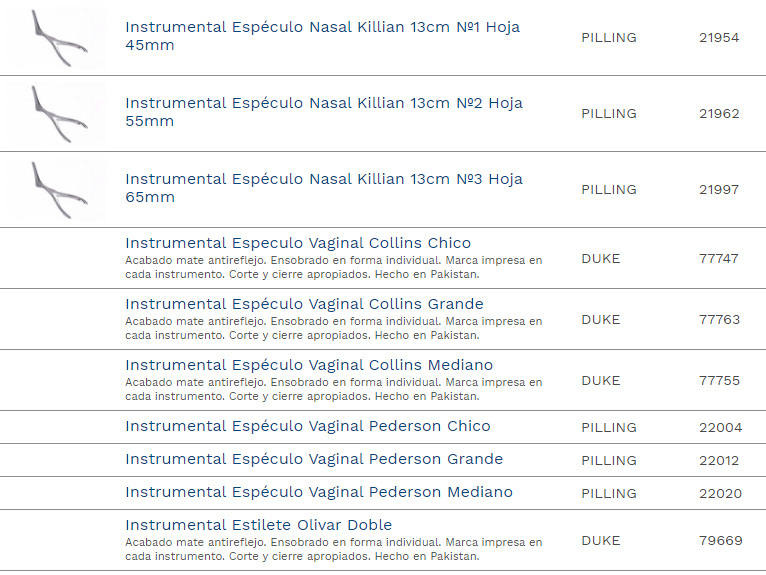Open Espéculo Vaginal Pederson Mediano page
The height and width of the screenshot is (575, 766).
[x=319, y=492]
